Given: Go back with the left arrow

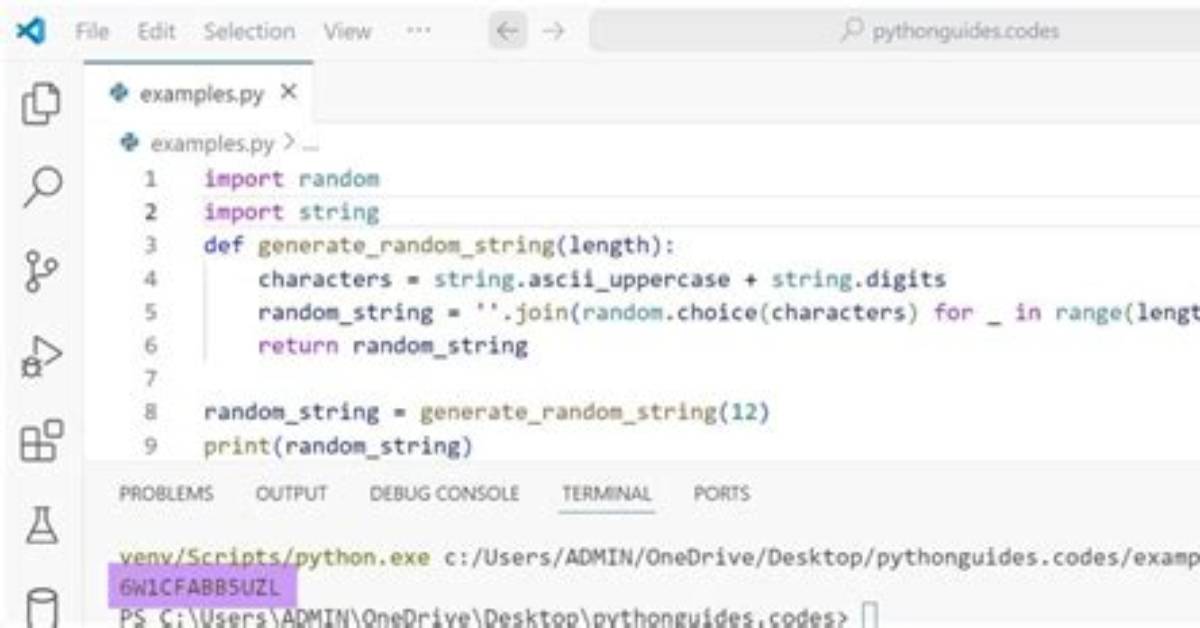Looking at the screenshot, I should pyautogui.click(x=508, y=31).
